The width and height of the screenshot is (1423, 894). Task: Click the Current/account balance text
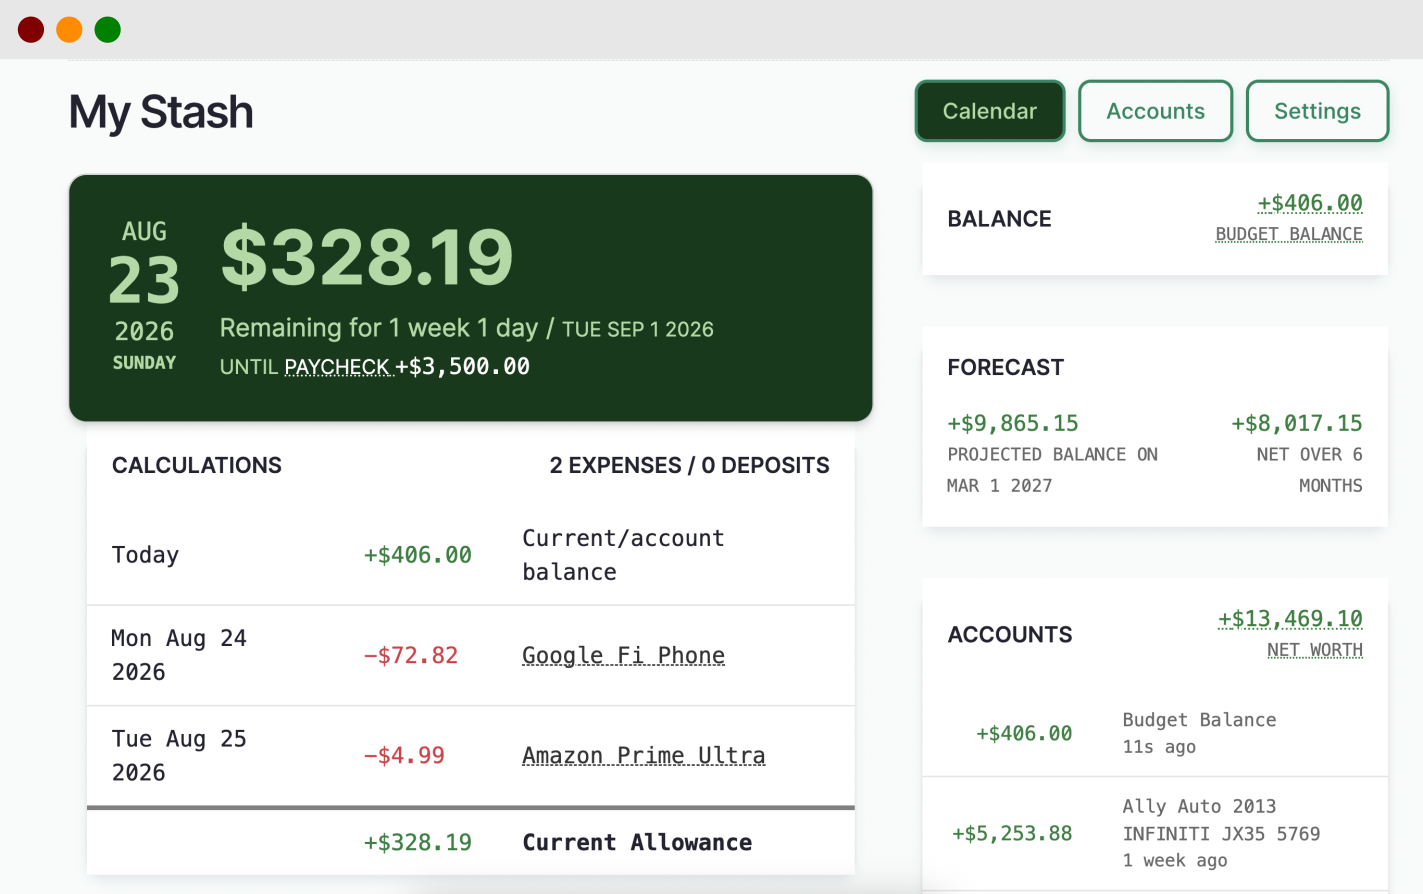point(623,555)
